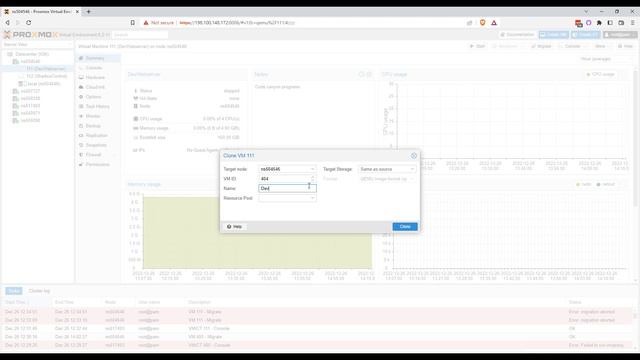Click the Create VM button
640x360 pixels.
click(553, 35)
